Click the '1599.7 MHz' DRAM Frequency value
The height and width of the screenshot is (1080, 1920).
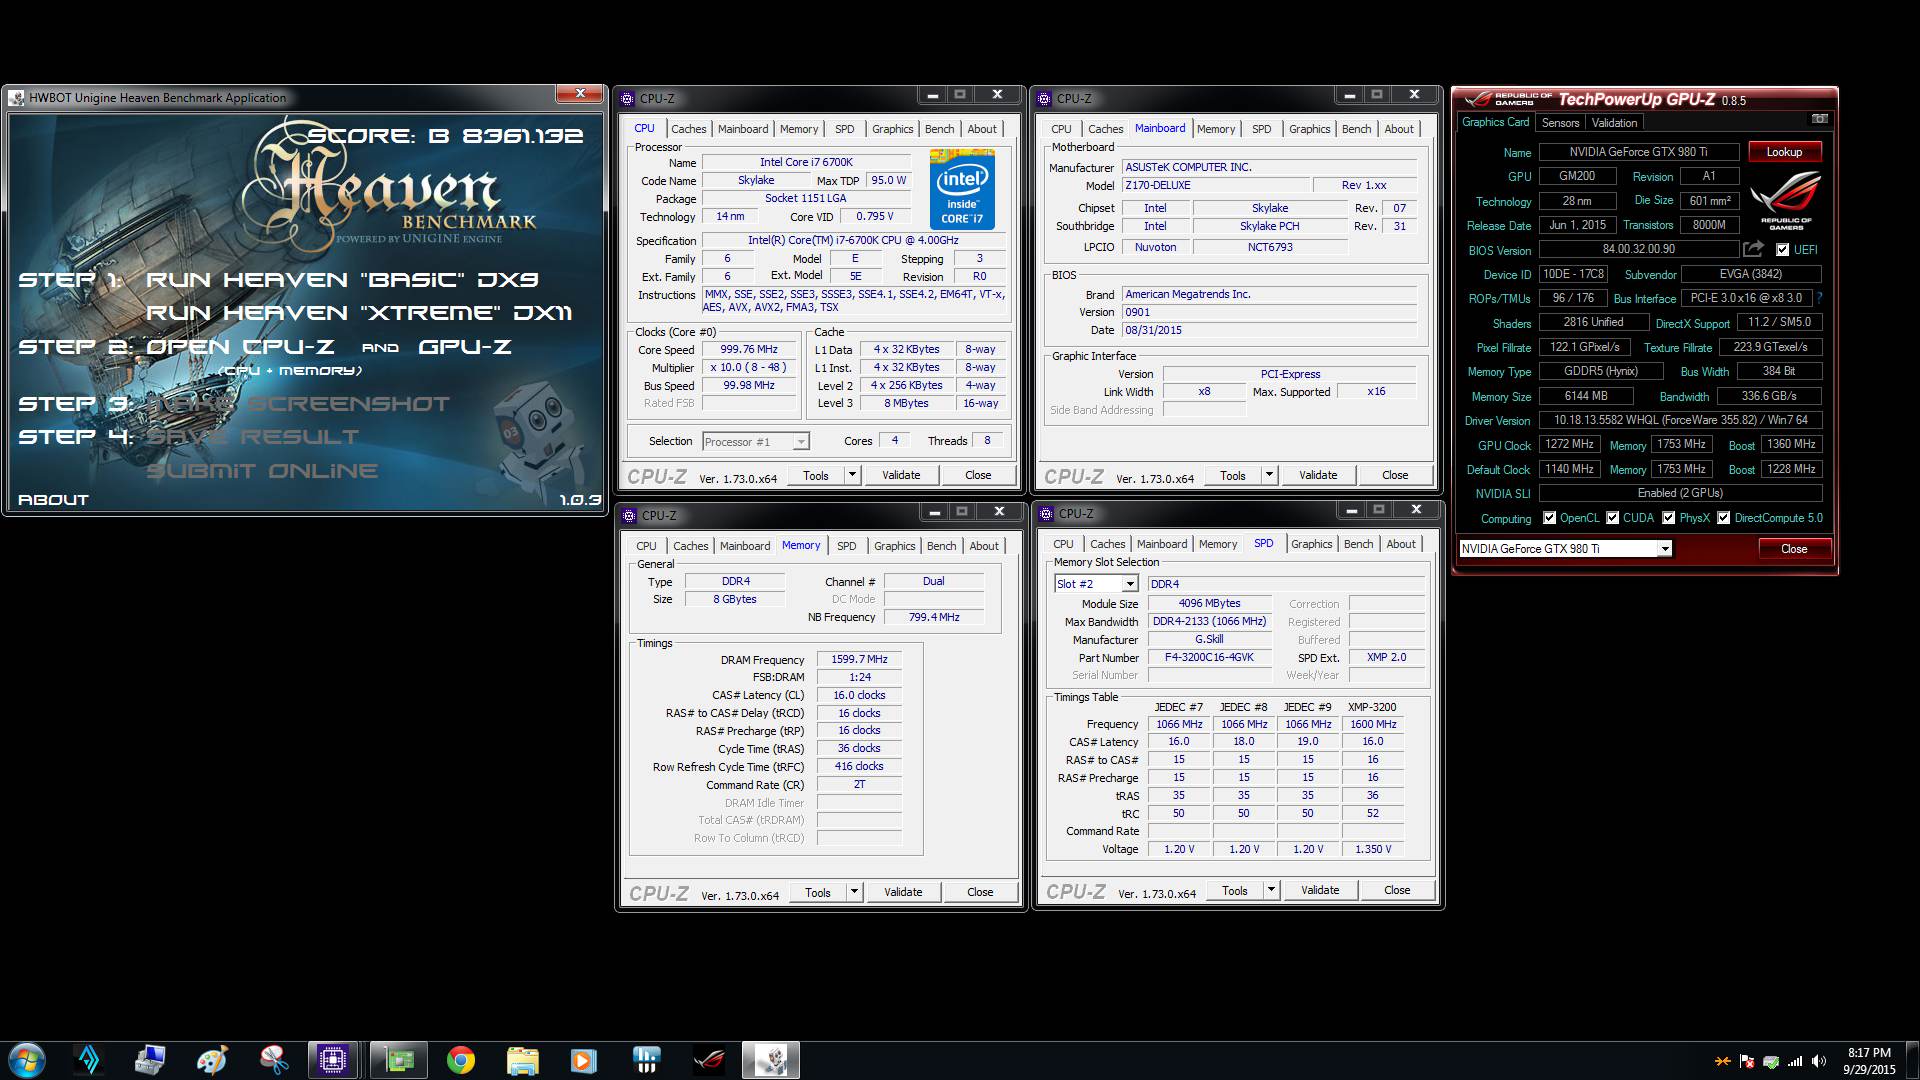(x=859, y=659)
